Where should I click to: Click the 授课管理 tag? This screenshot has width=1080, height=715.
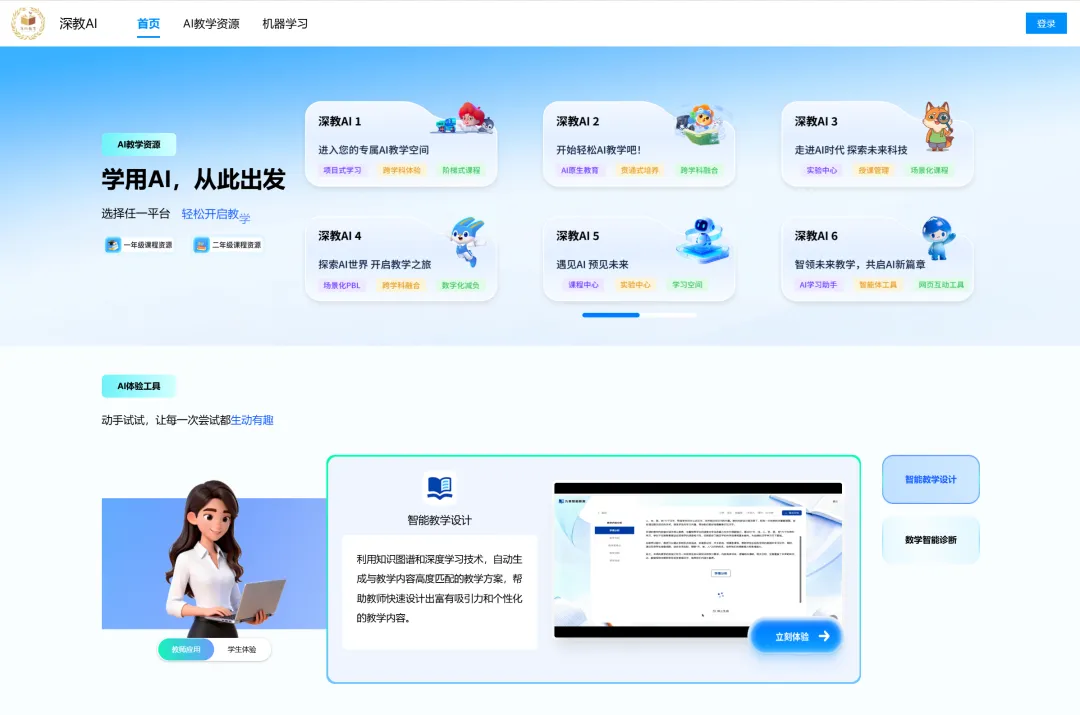coord(873,170)
